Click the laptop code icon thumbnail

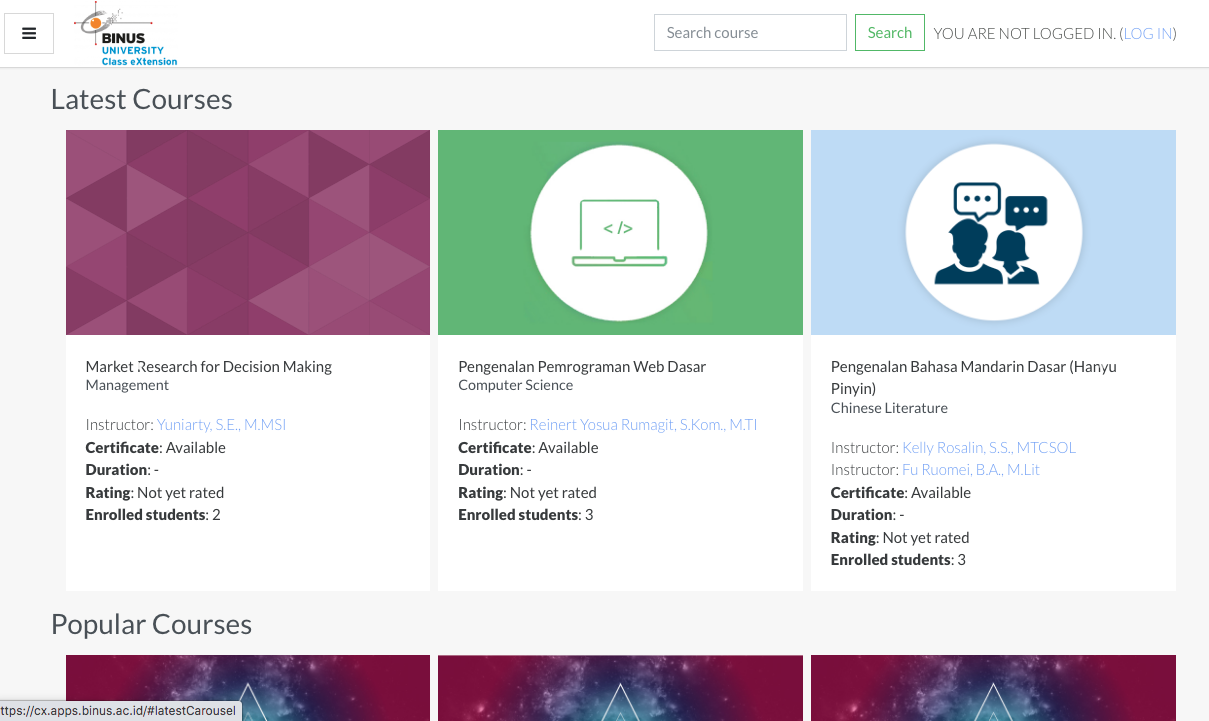[x=619, y=232]
